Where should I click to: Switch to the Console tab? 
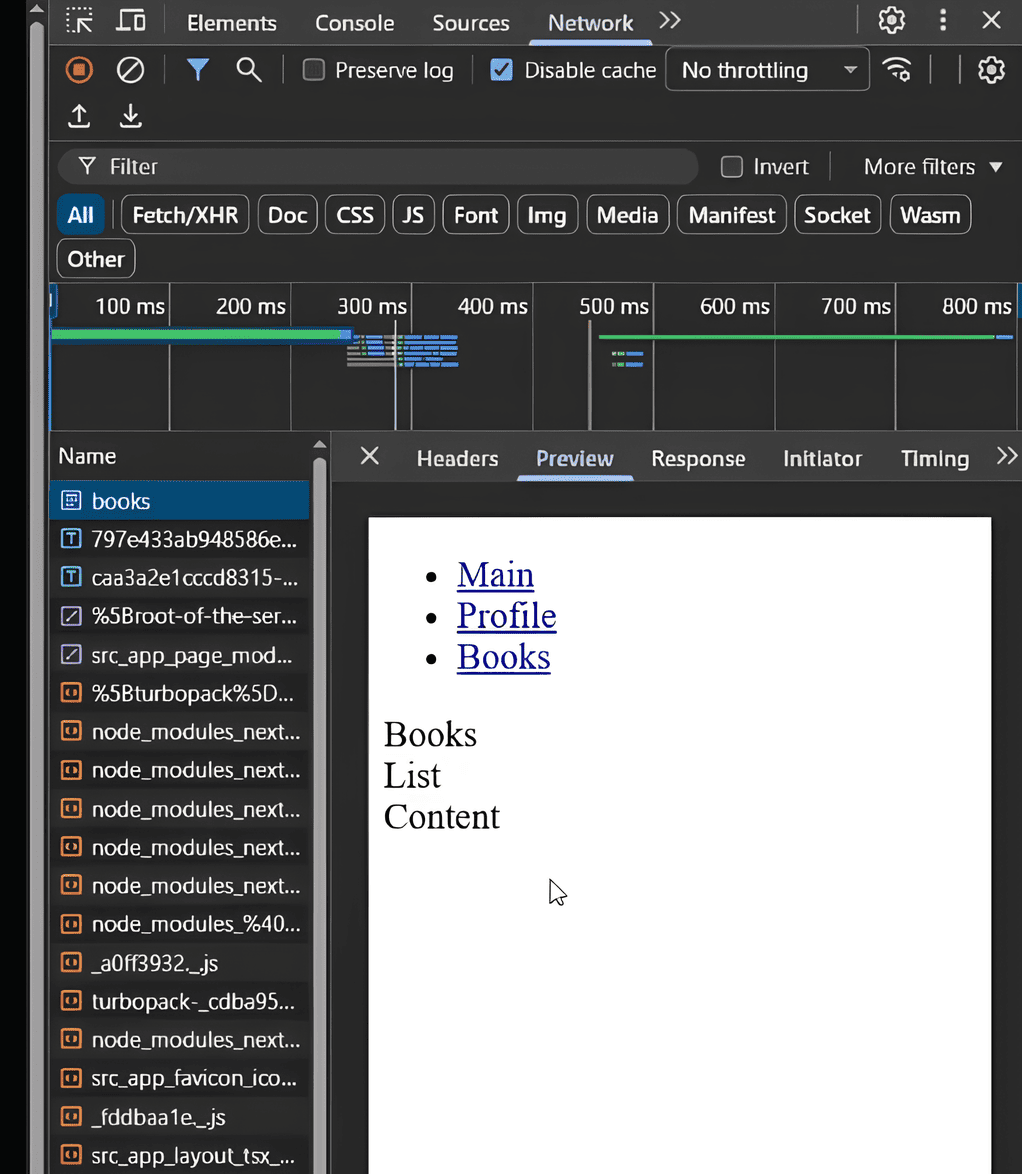coord(354,23)
